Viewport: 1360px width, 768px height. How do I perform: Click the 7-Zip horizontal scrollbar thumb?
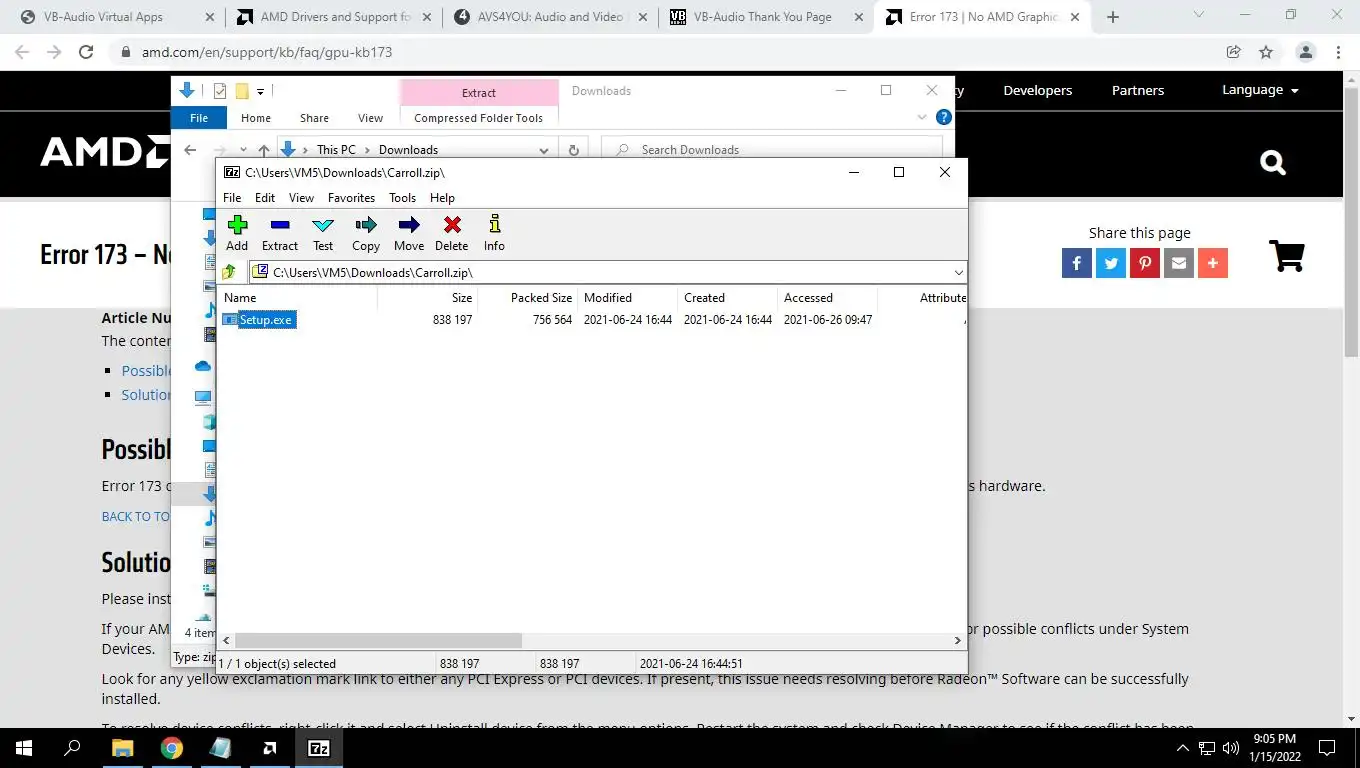378,640
